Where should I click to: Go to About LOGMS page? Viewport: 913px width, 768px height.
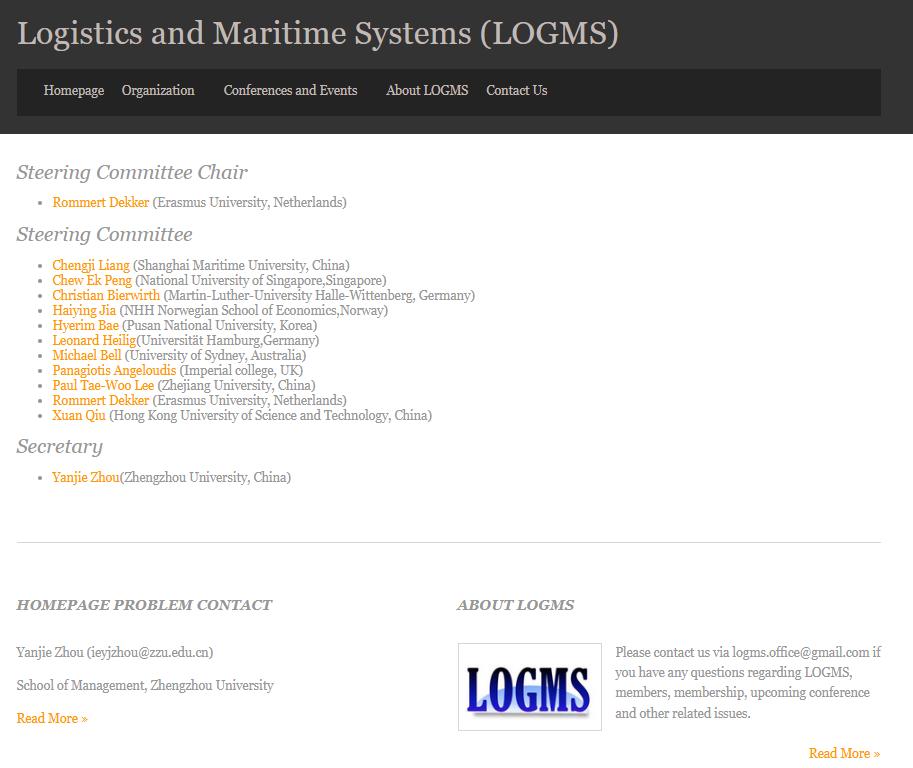[x=427, y=91]
